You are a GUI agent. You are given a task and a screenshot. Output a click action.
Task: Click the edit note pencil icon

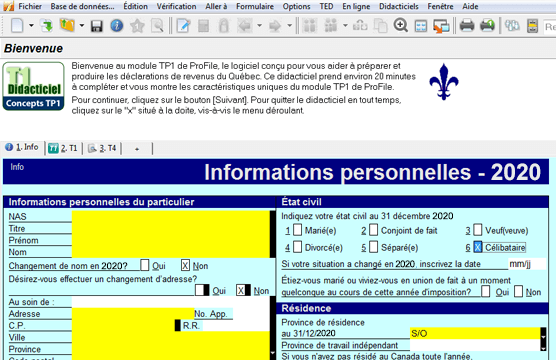coord(183,26)
